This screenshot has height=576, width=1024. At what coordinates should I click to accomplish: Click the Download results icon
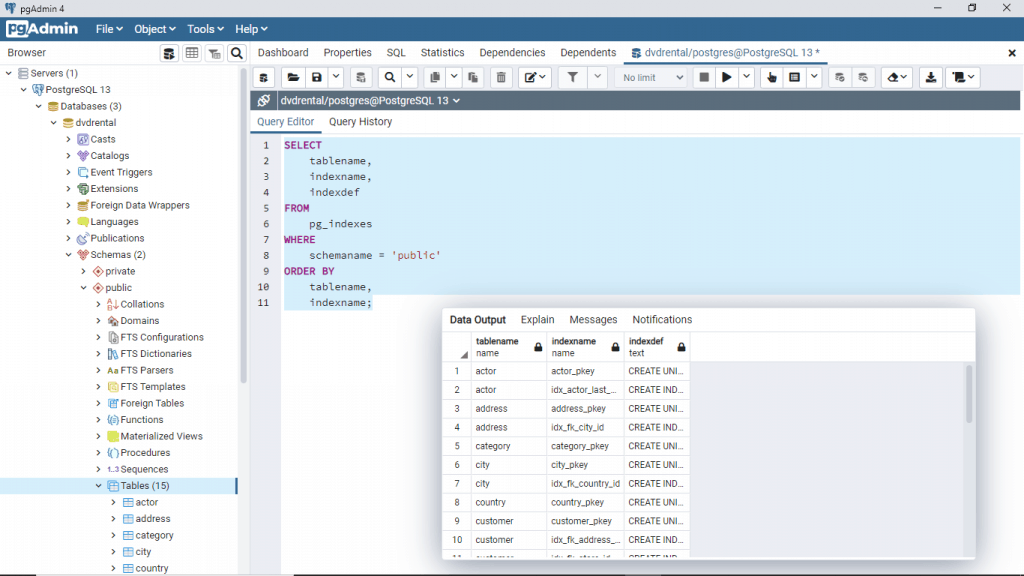[931, 77]
